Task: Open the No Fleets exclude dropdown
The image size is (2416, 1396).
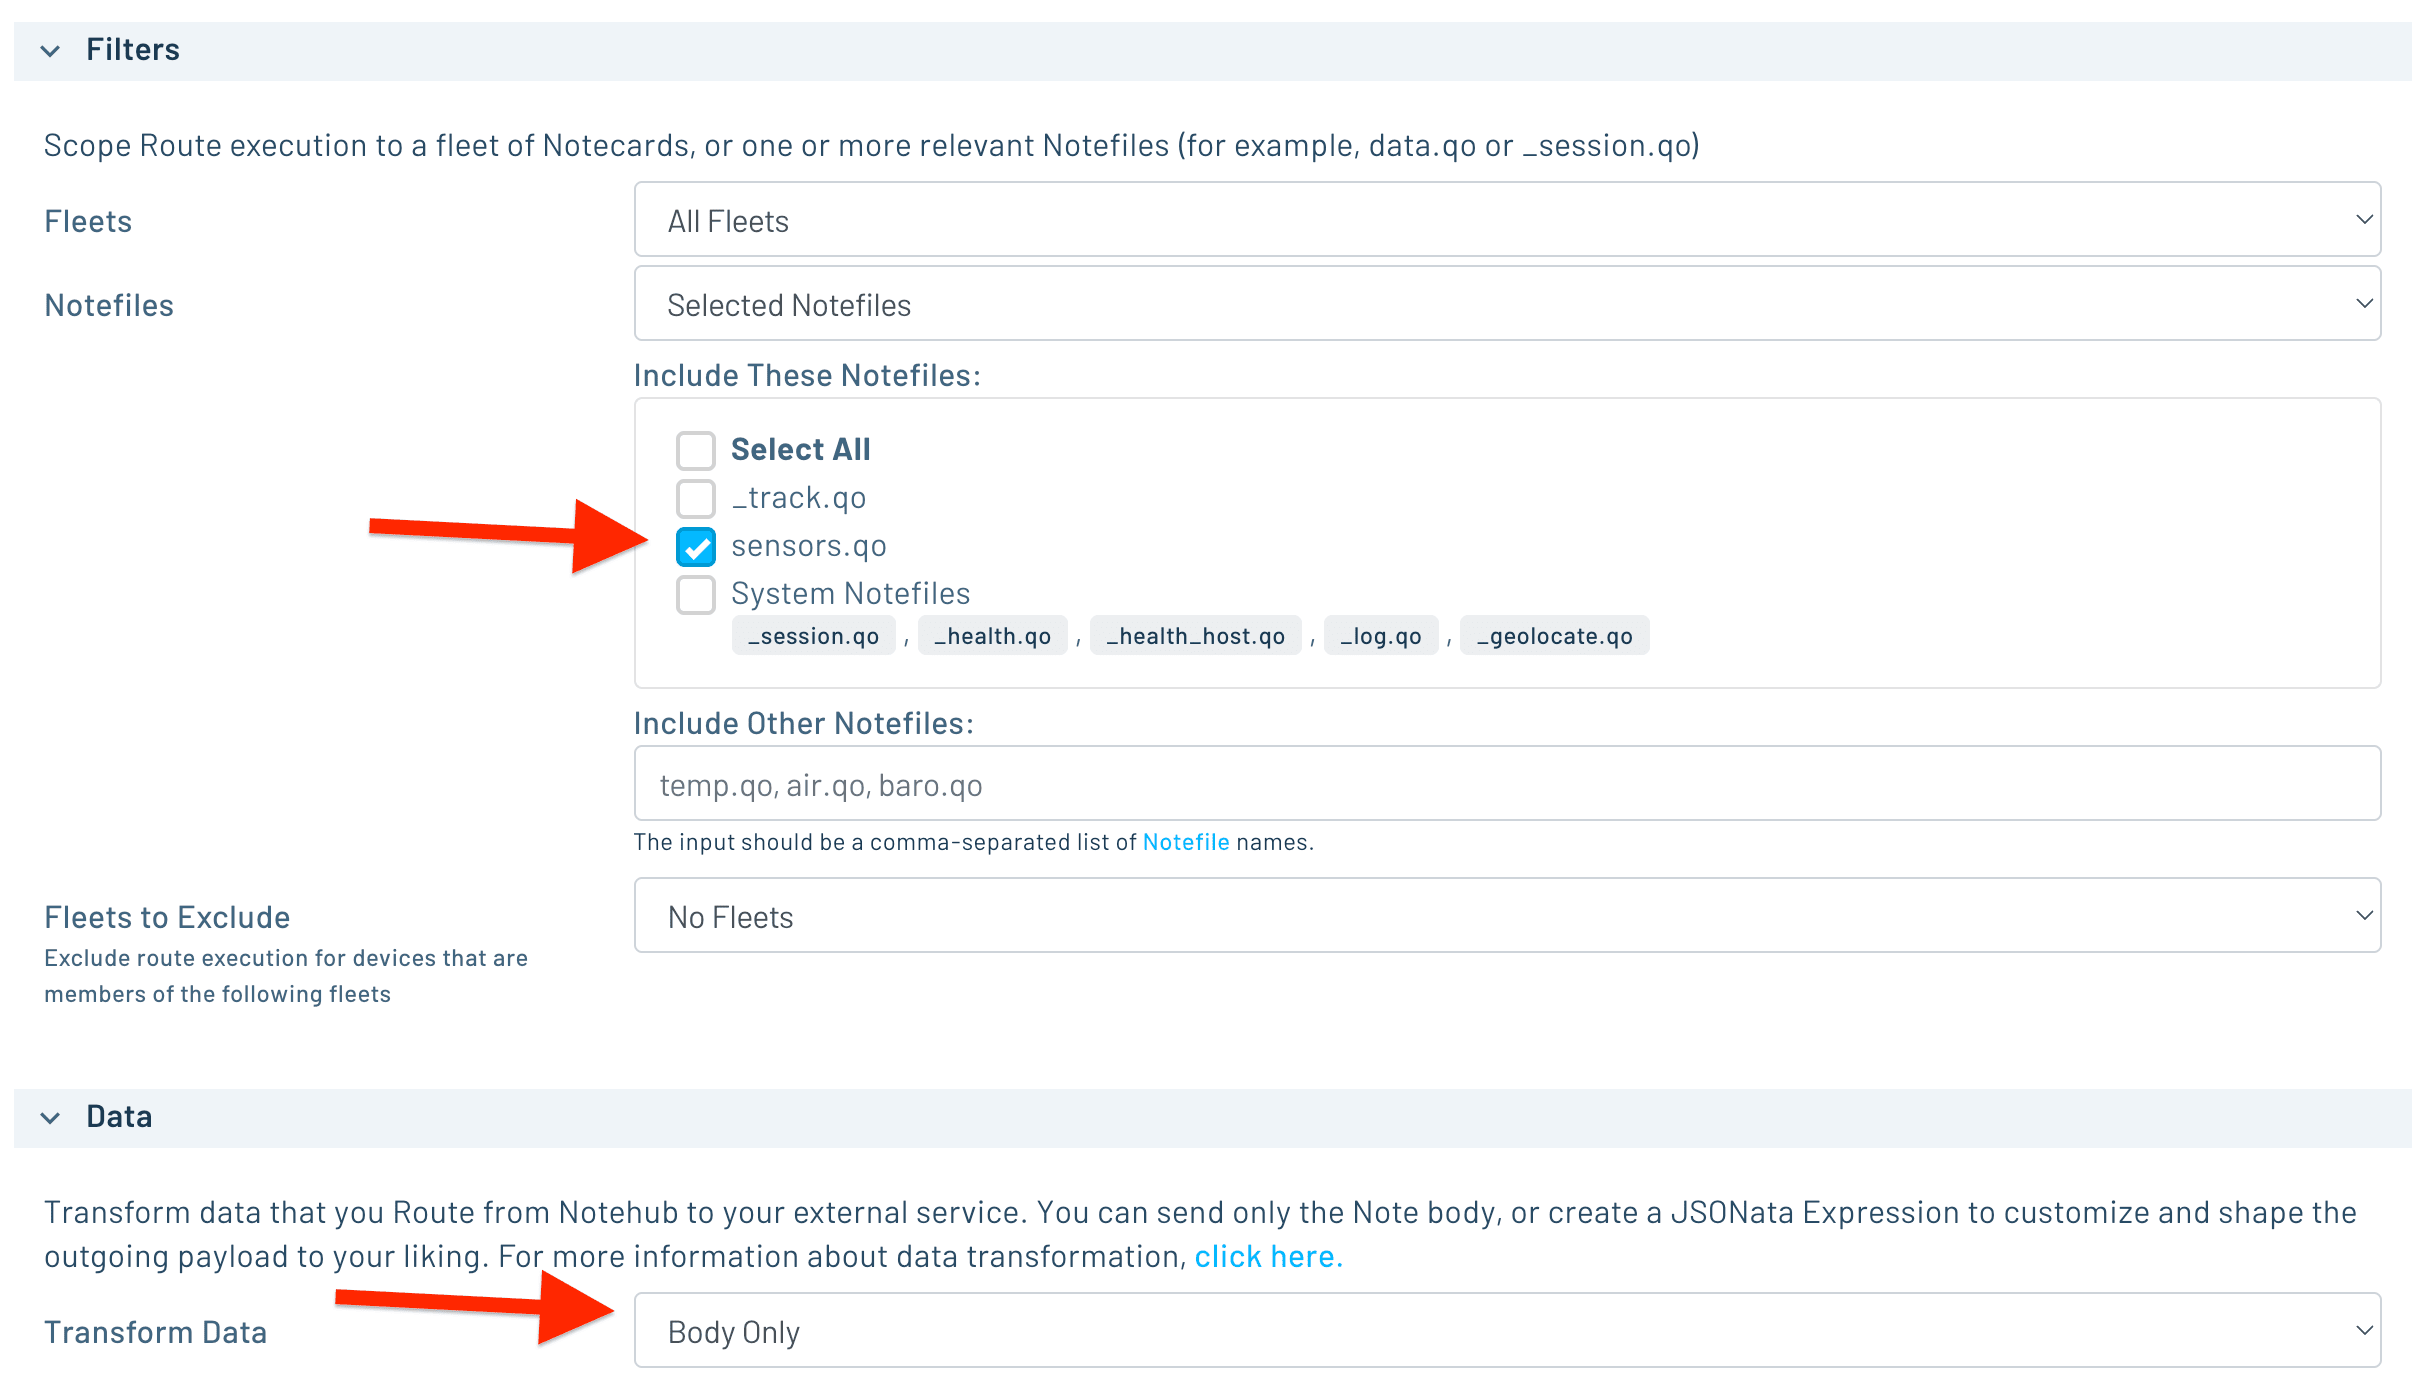Action: click(1507, 916)
